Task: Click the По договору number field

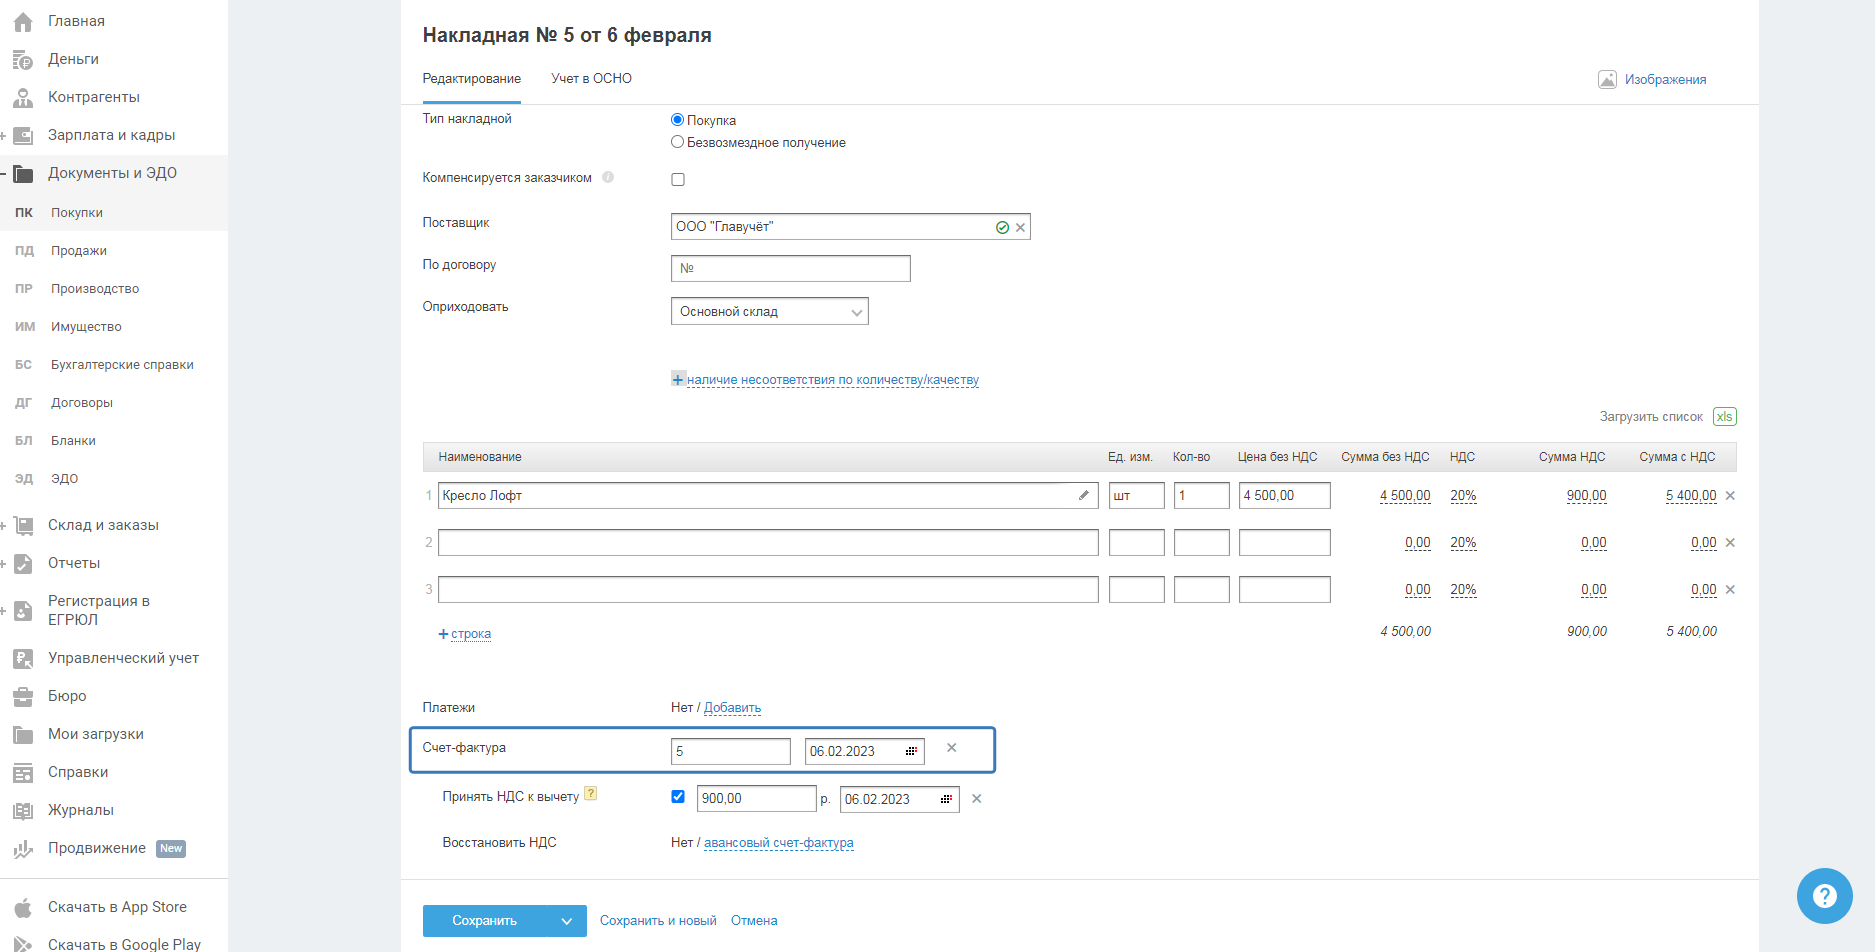Action: coord(791,268)
